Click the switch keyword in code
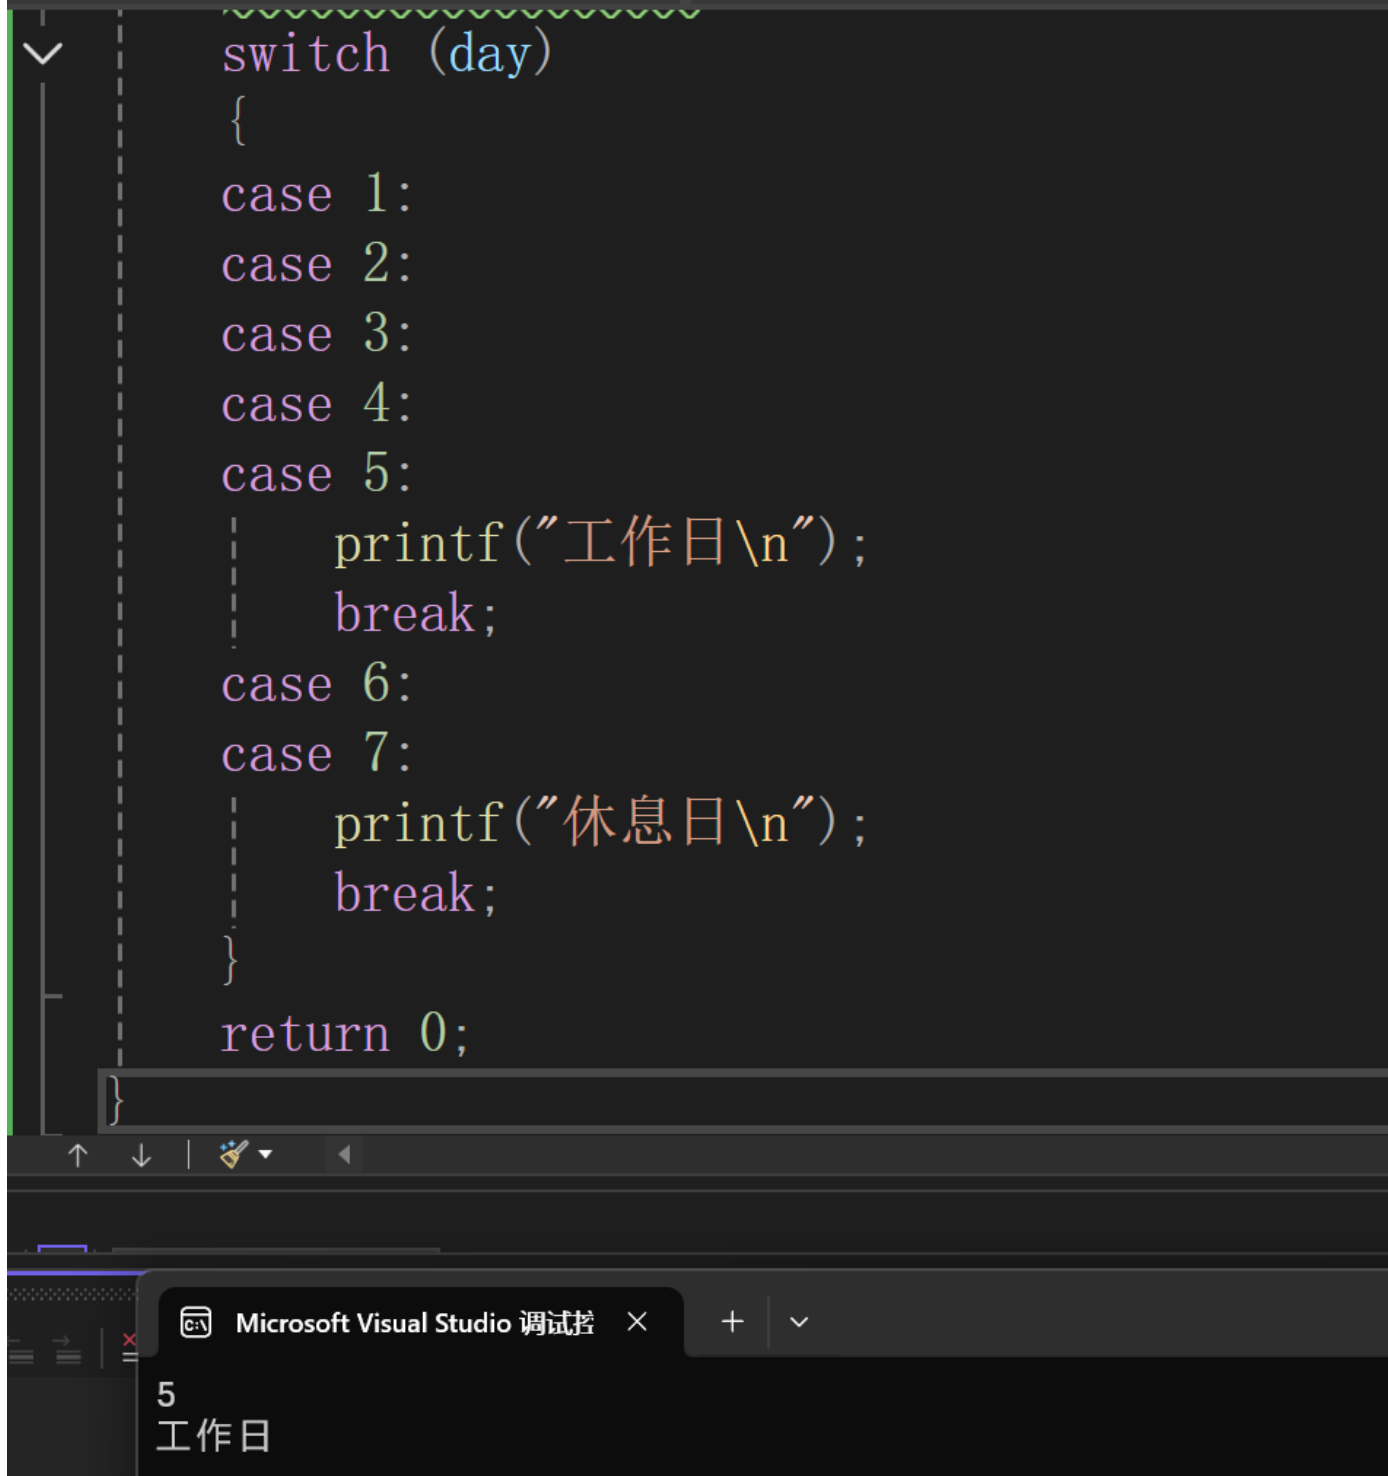Image resolution: width=1388 pixels, height=1476 pixels. [x=305, y=54]
